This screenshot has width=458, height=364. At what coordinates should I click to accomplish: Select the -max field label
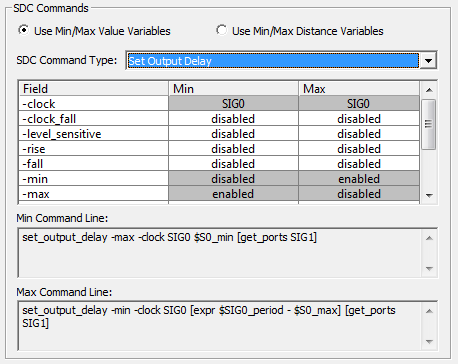coord(94,194)
